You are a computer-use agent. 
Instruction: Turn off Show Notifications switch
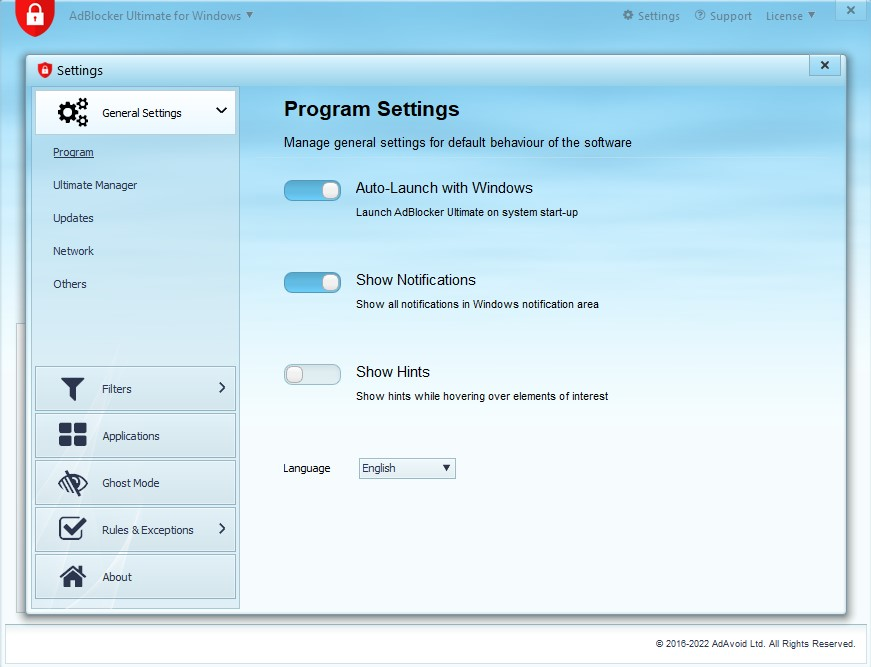click(312, 282)
